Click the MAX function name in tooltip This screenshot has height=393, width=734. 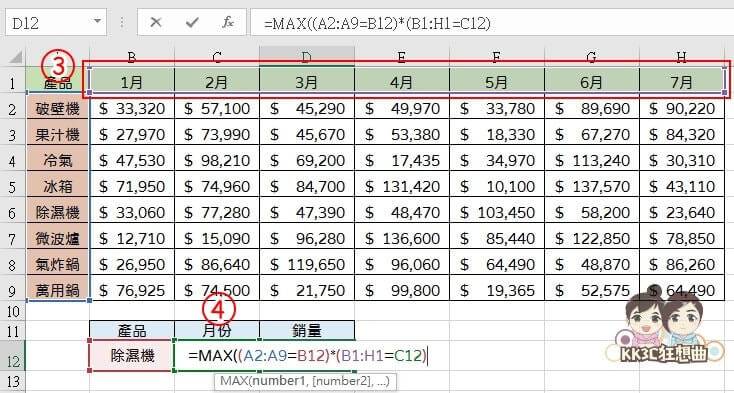click(235, 381)
